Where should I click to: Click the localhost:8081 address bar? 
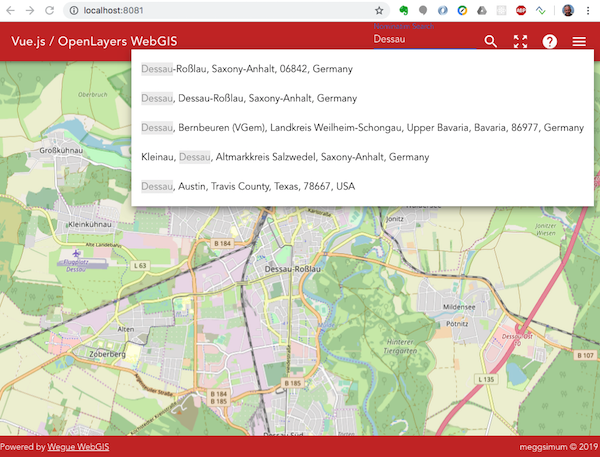pos(226,10)
